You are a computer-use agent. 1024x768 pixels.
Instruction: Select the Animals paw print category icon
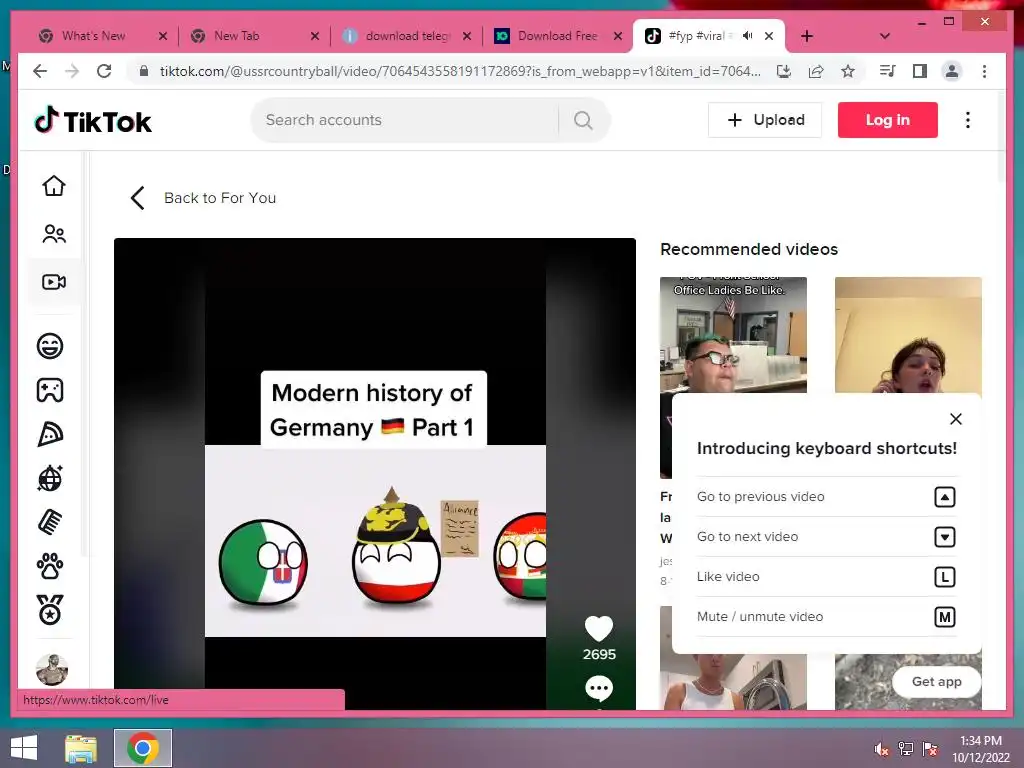pos(50,566)
